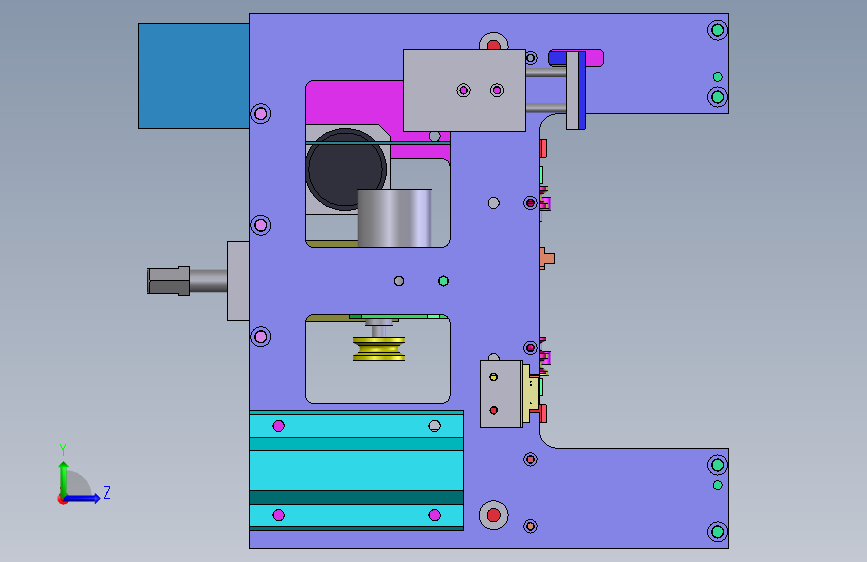Pick the yellow grooved pulley wheel
The height and width of the screenshot is (562, 867).
[379, 348]
